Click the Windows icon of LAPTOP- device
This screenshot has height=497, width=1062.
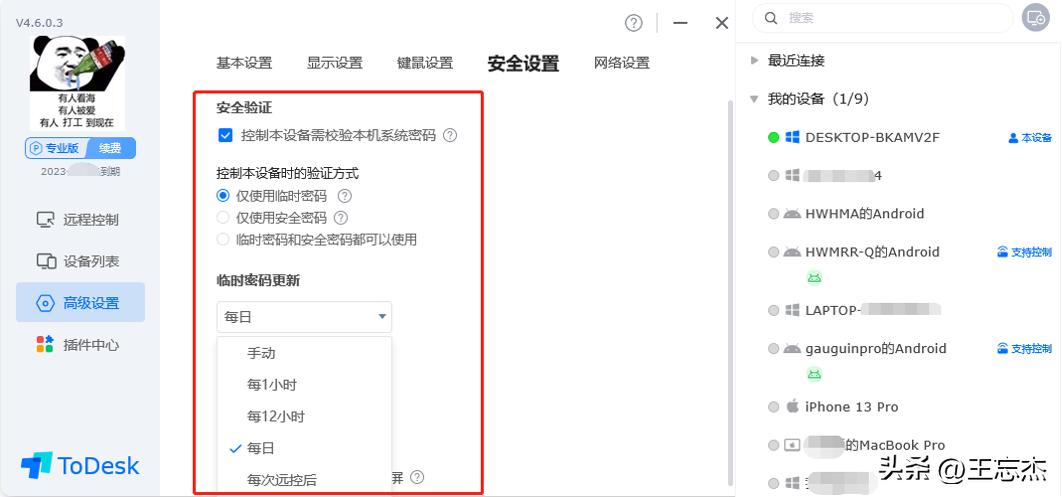(x=792, y=310)
